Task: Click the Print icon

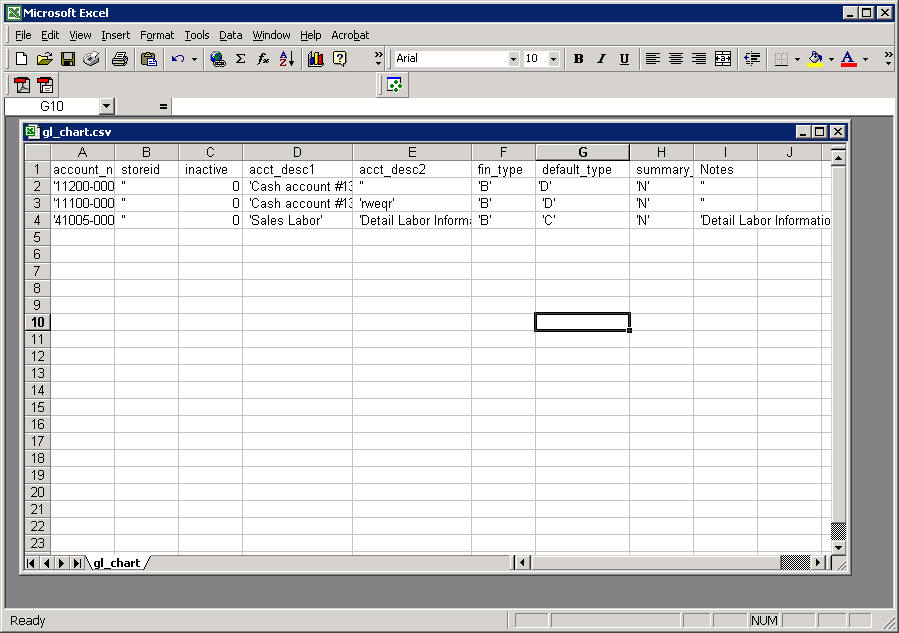Action: [x=119, y=59]
